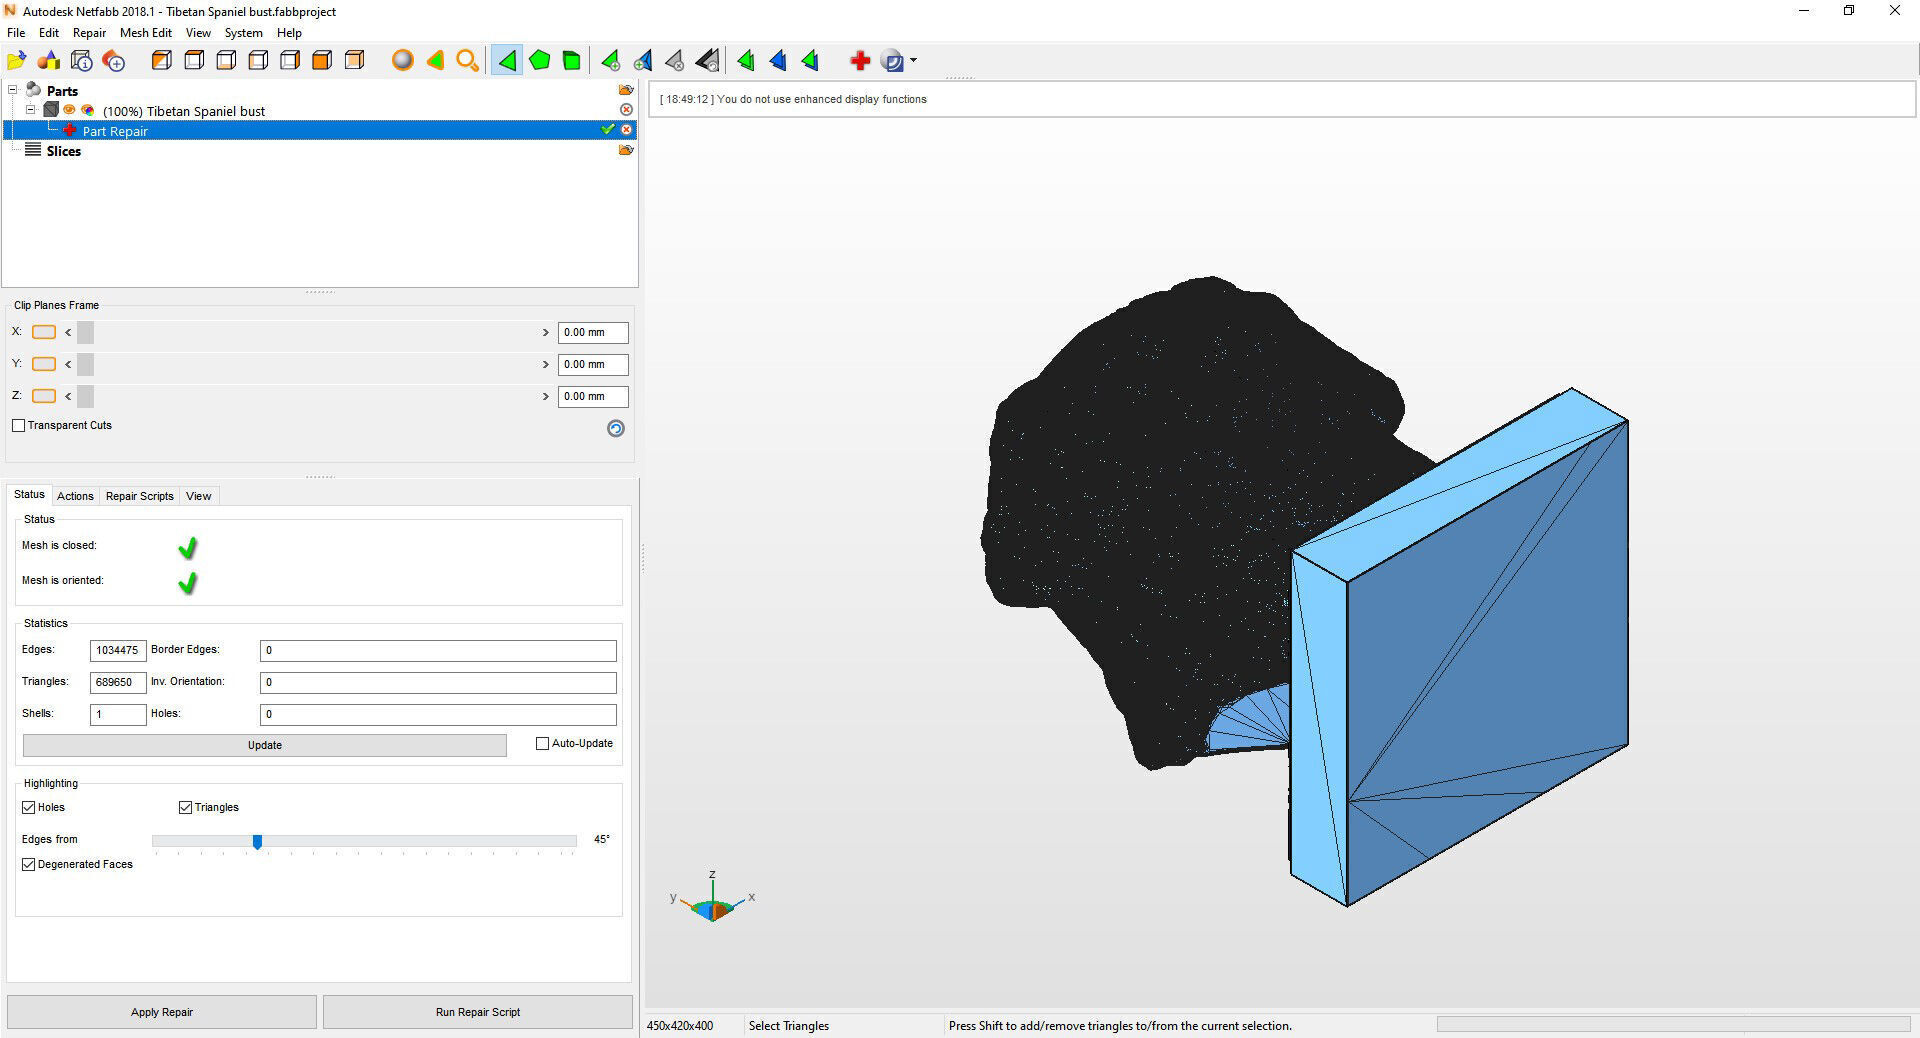Click the open folder icon in the Parts row
The height and width of the screenshot is (1038, 1920).
point(626,90)
